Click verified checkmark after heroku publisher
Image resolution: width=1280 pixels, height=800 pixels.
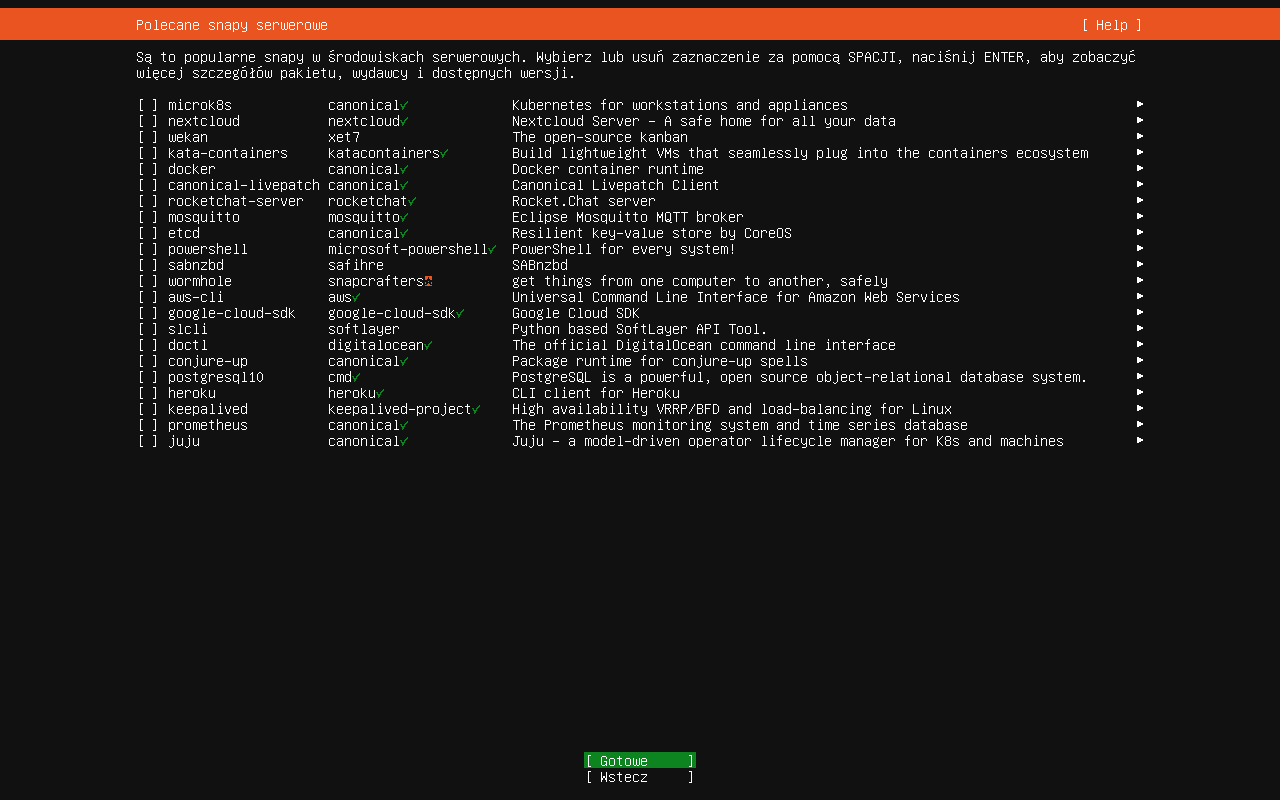click(380, 393)
